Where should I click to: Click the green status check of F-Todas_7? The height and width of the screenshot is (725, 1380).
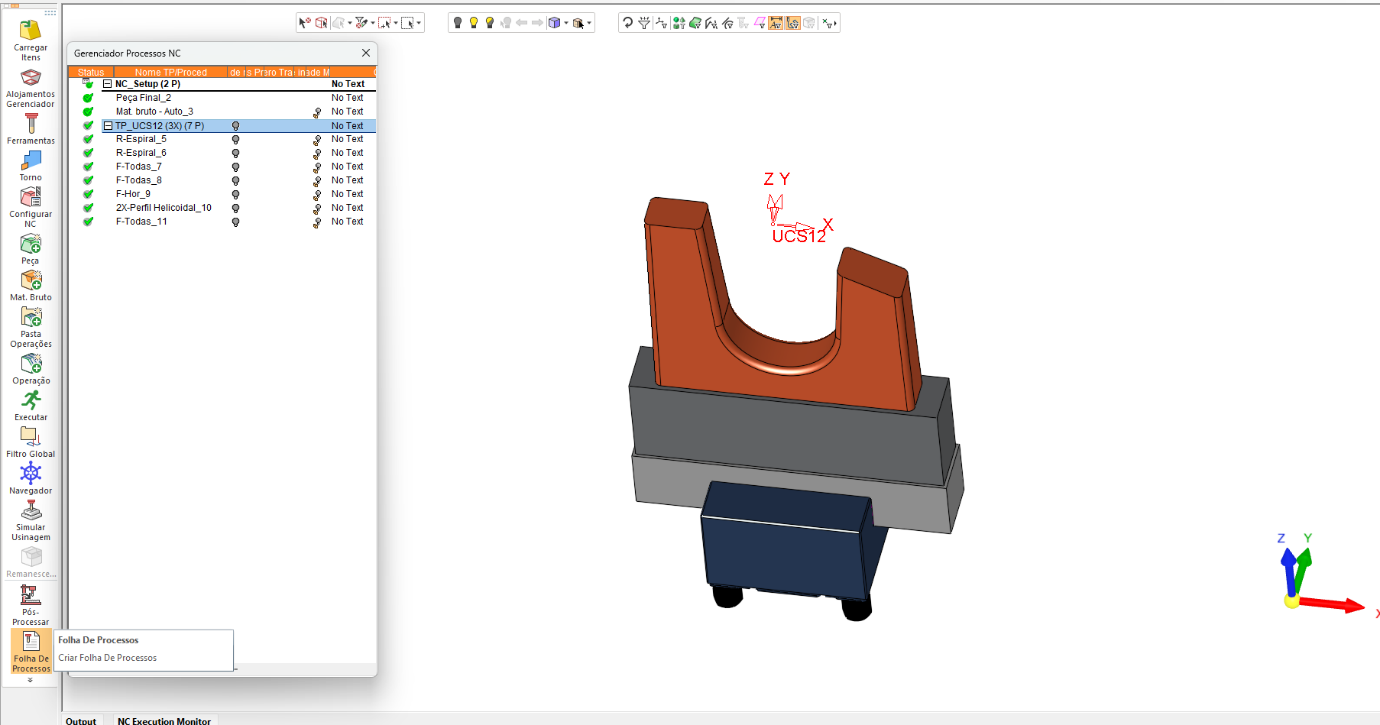point(88,167)
